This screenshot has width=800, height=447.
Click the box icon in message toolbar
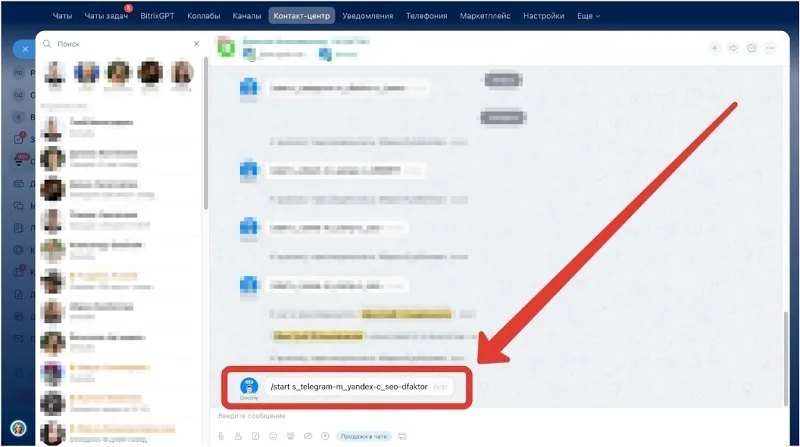pos(290,436)
